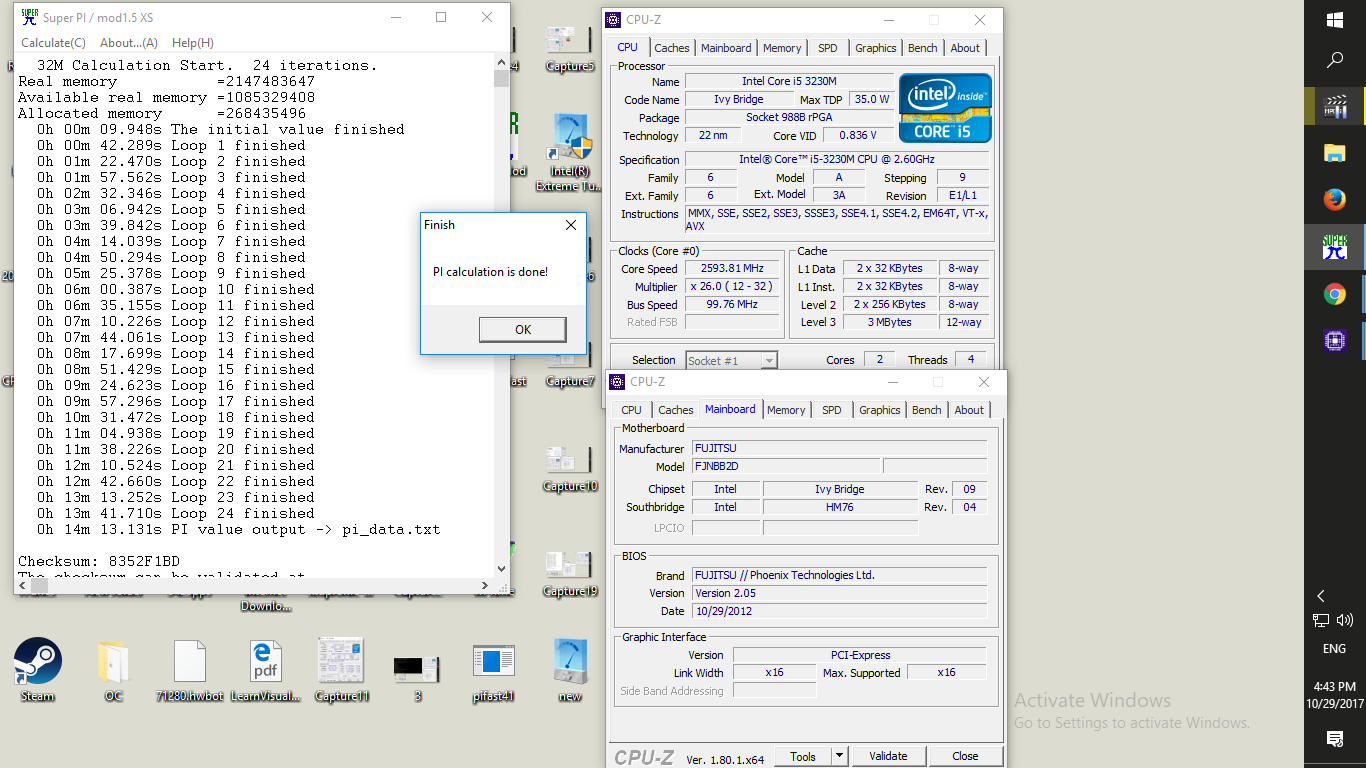
Task: Click the Core Speed value 2593.81 MHz
Action: (732, 268)
